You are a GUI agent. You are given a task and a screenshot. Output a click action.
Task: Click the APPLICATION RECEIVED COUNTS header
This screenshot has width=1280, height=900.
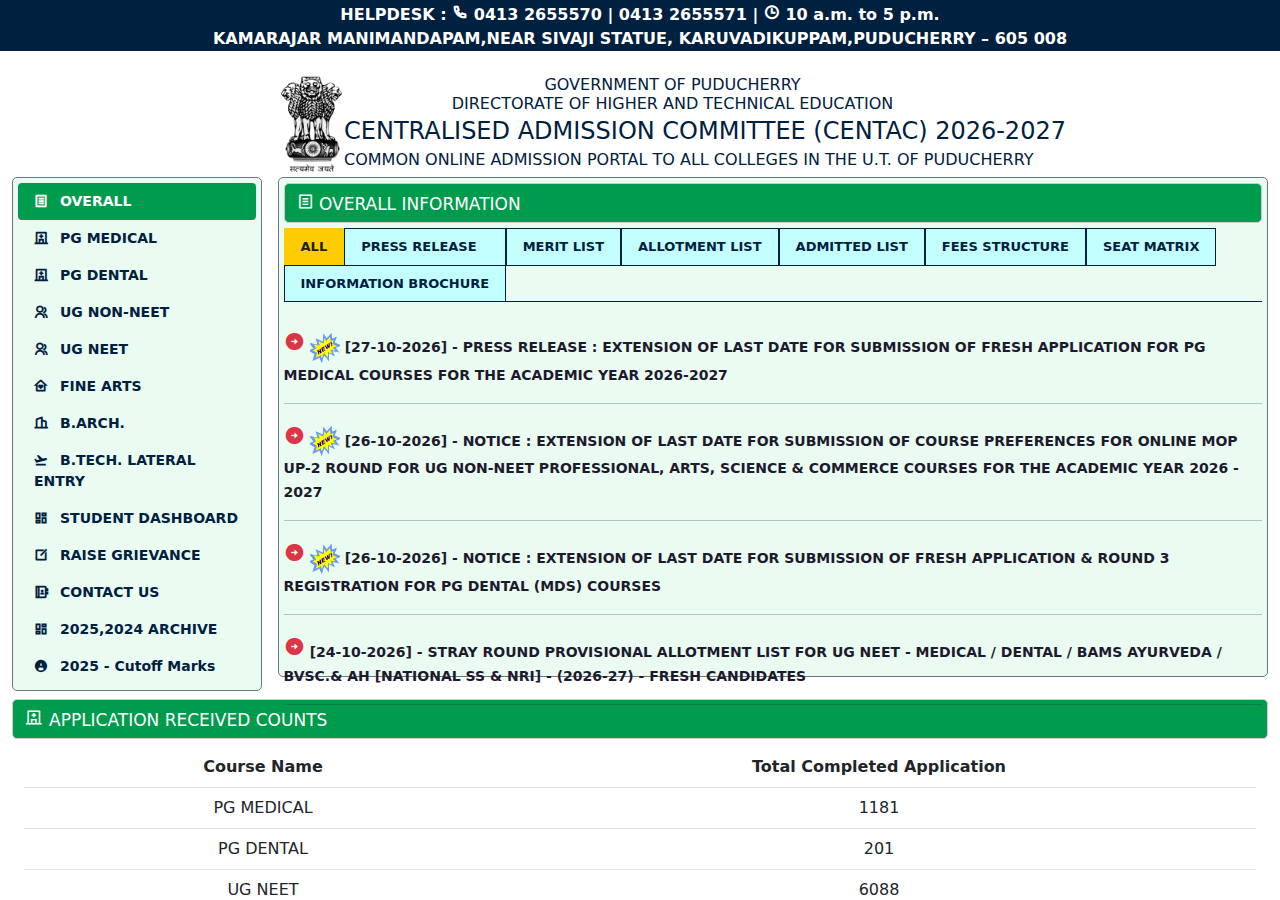click(640, 719)
